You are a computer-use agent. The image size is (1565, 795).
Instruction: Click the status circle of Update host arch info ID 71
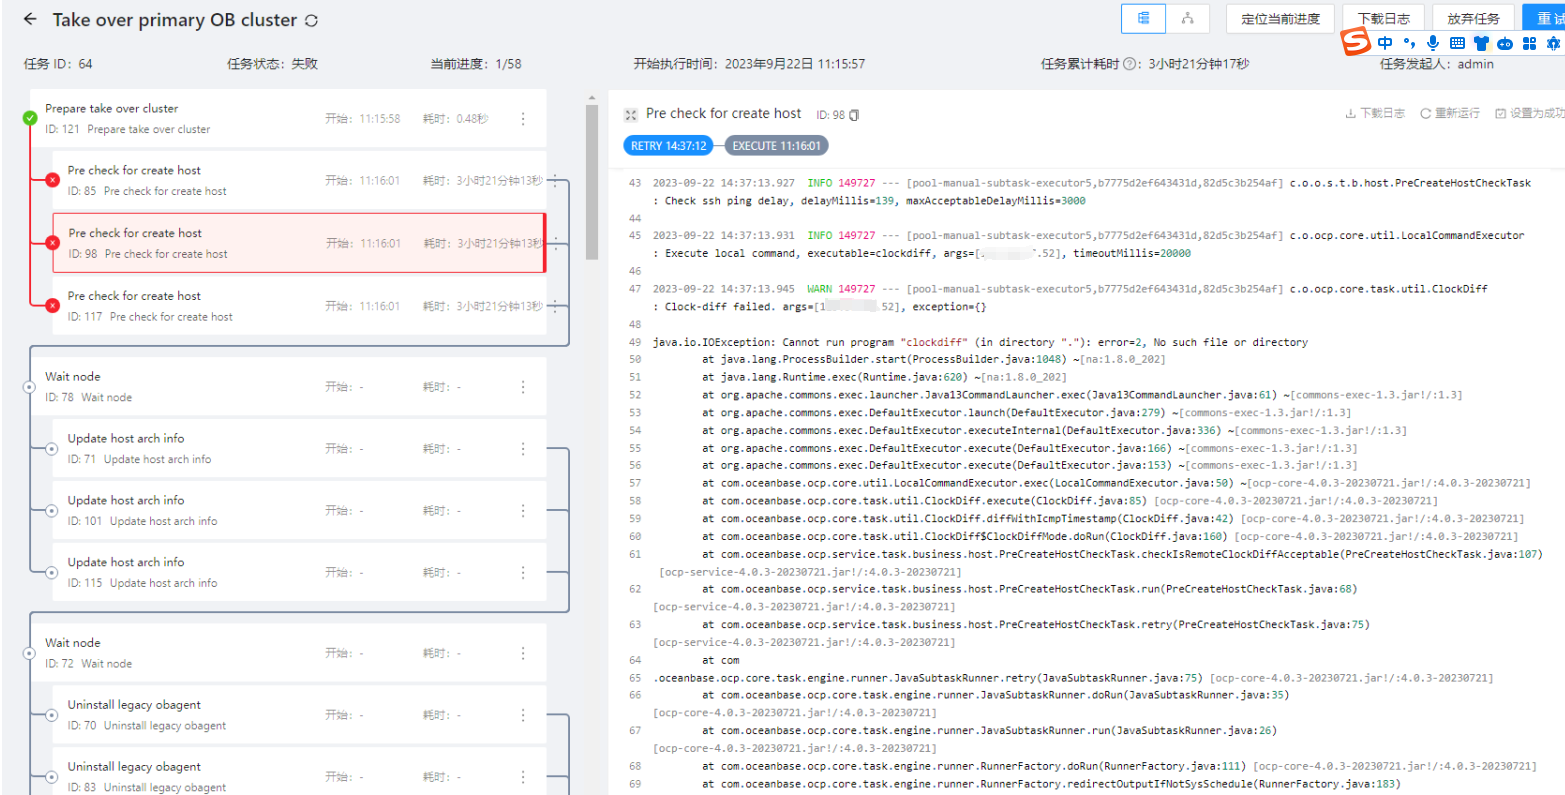click(52, 449)
